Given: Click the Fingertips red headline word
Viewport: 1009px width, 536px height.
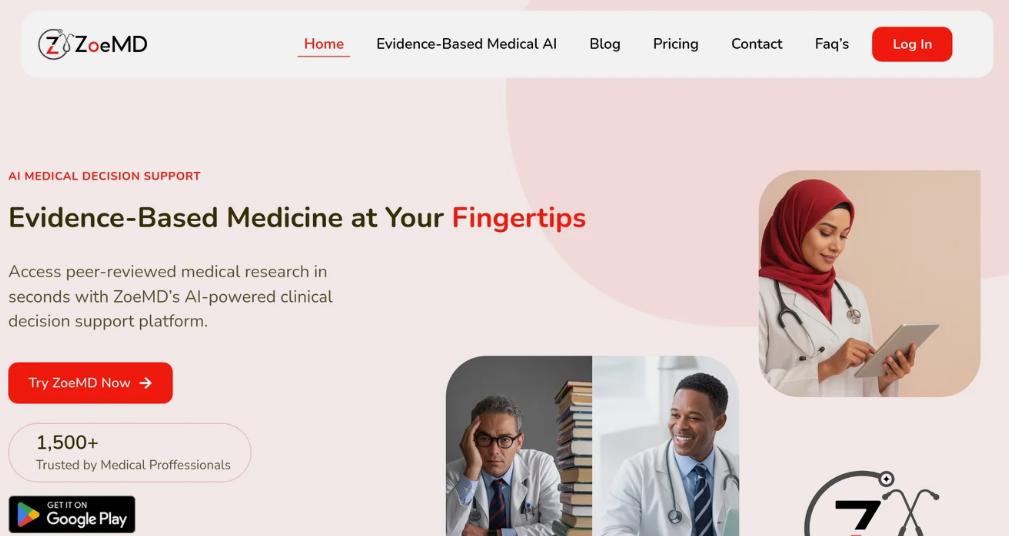Looking at the screenshot, I should coord(519,217).
